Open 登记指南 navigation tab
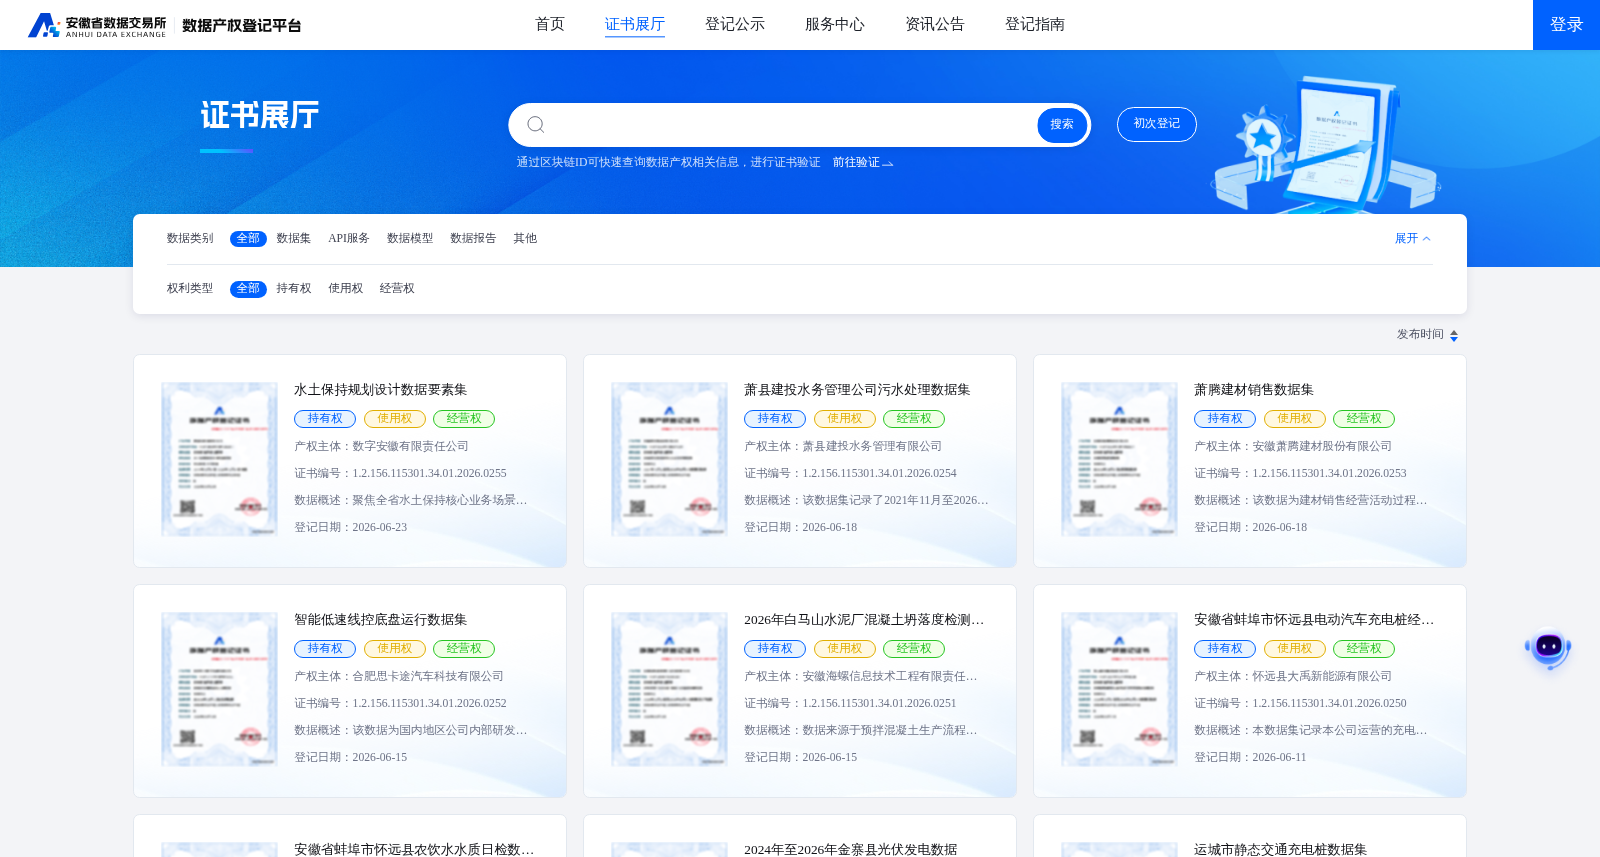This screenshot has height=857, width=1600. 1035,24
